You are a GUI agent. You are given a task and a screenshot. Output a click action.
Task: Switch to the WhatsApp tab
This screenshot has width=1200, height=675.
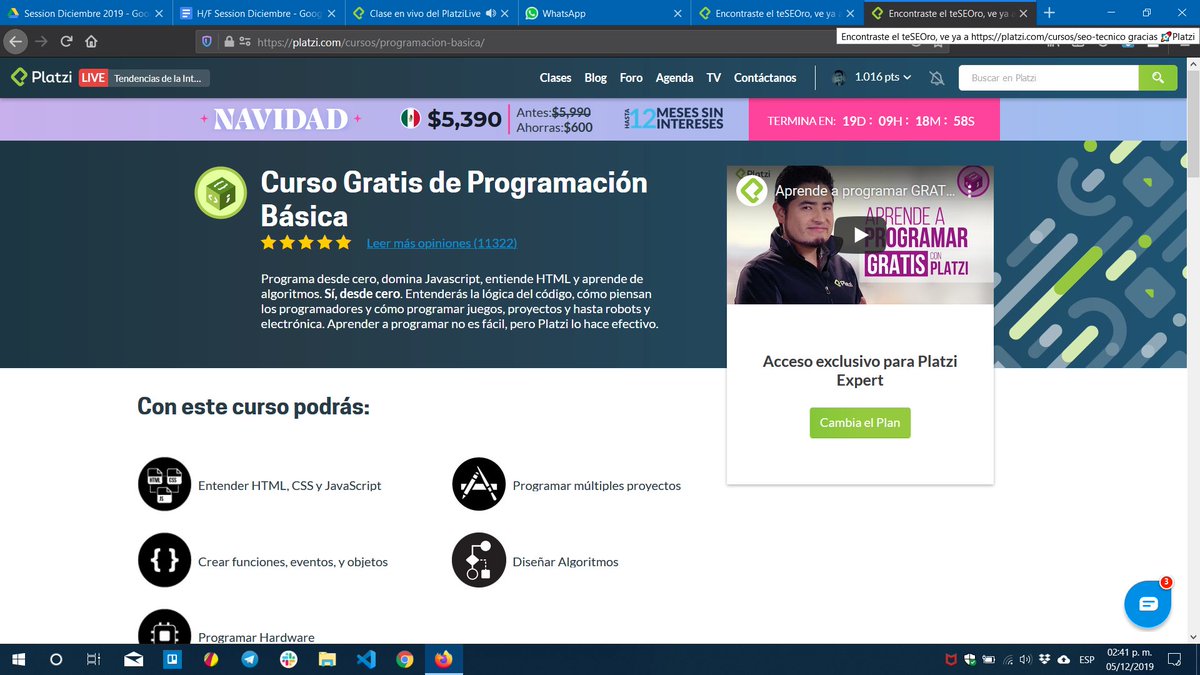tap(603, 13)
